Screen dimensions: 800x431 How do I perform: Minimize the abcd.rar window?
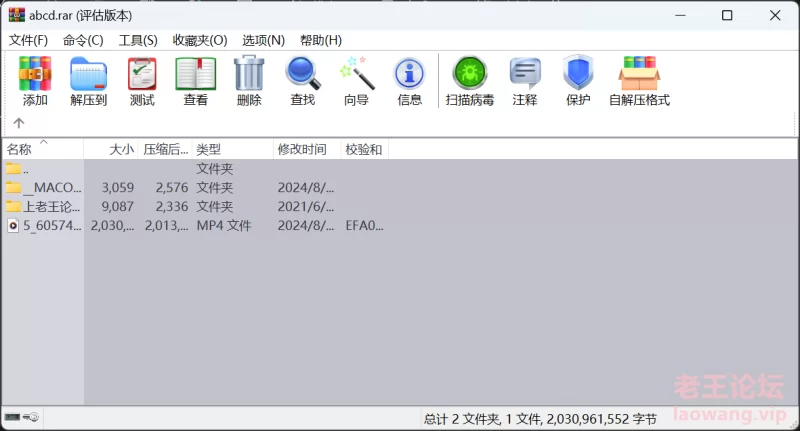[x=680, y=15]
